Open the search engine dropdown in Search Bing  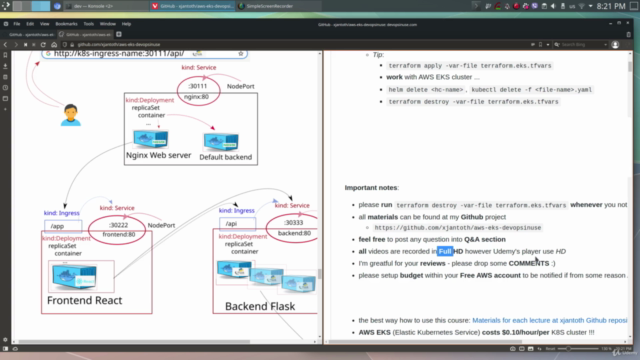[x=606, y=44]
